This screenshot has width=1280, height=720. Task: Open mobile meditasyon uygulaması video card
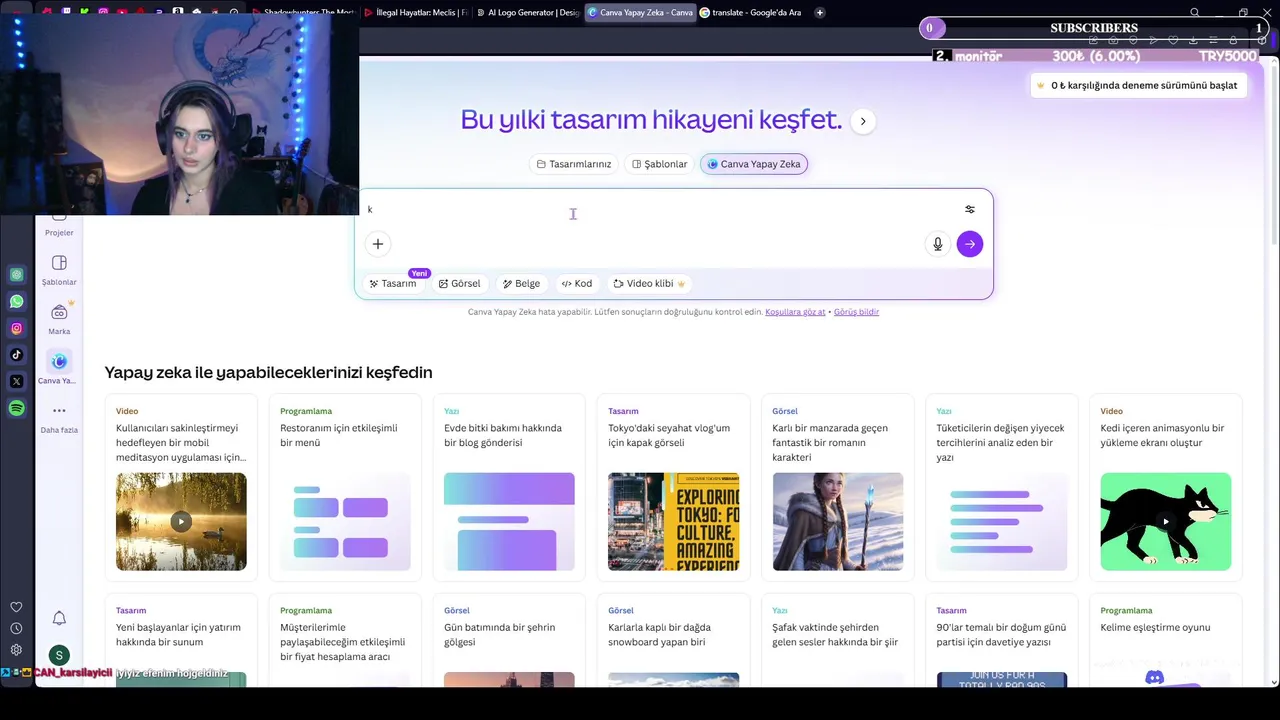[x=181, y=488]
